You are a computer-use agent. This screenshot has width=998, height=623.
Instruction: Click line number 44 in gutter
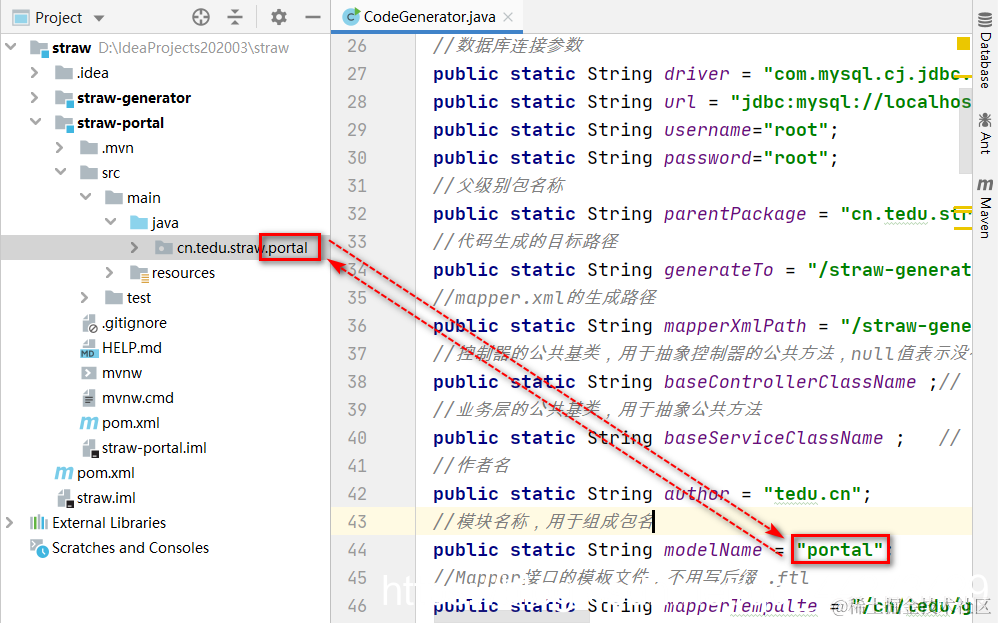click(357, 550)
